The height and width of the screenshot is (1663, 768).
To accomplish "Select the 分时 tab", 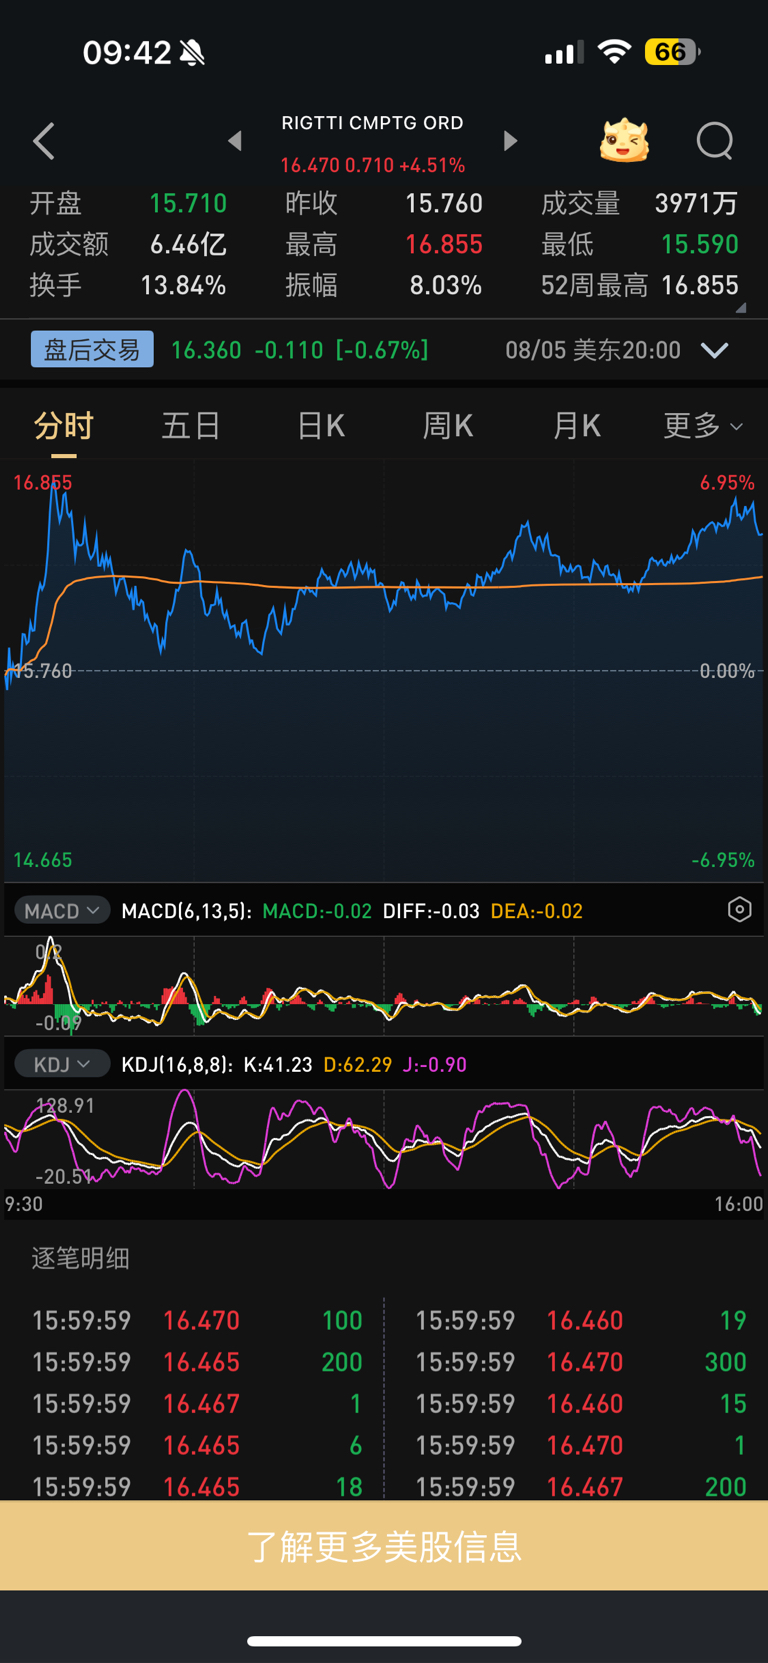I will (x=63, y=426).
